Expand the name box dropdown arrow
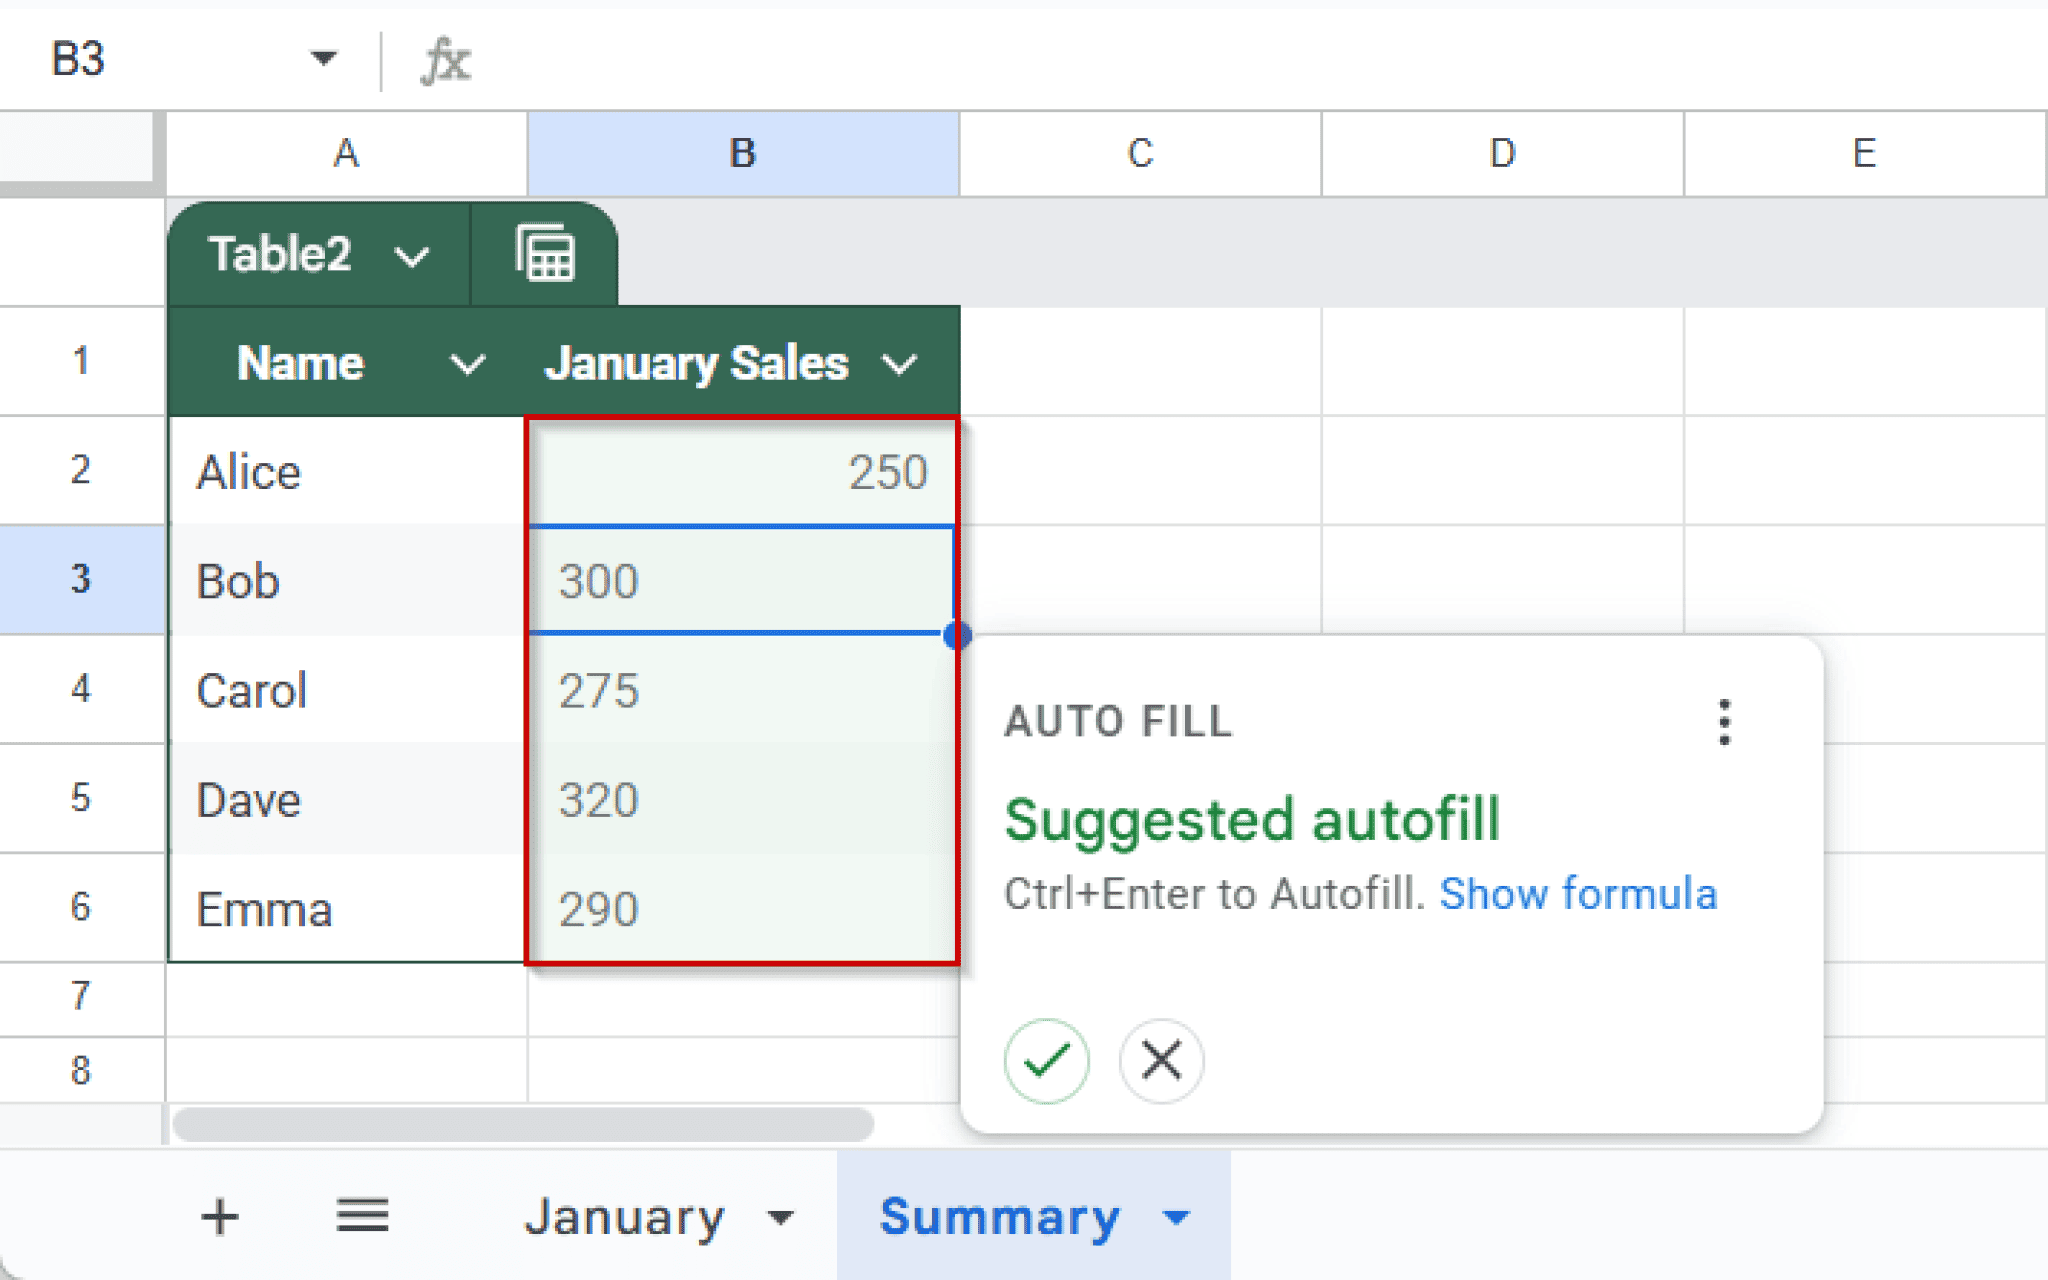Screen dimensions: 2048x1280 [x=322, y=58]
